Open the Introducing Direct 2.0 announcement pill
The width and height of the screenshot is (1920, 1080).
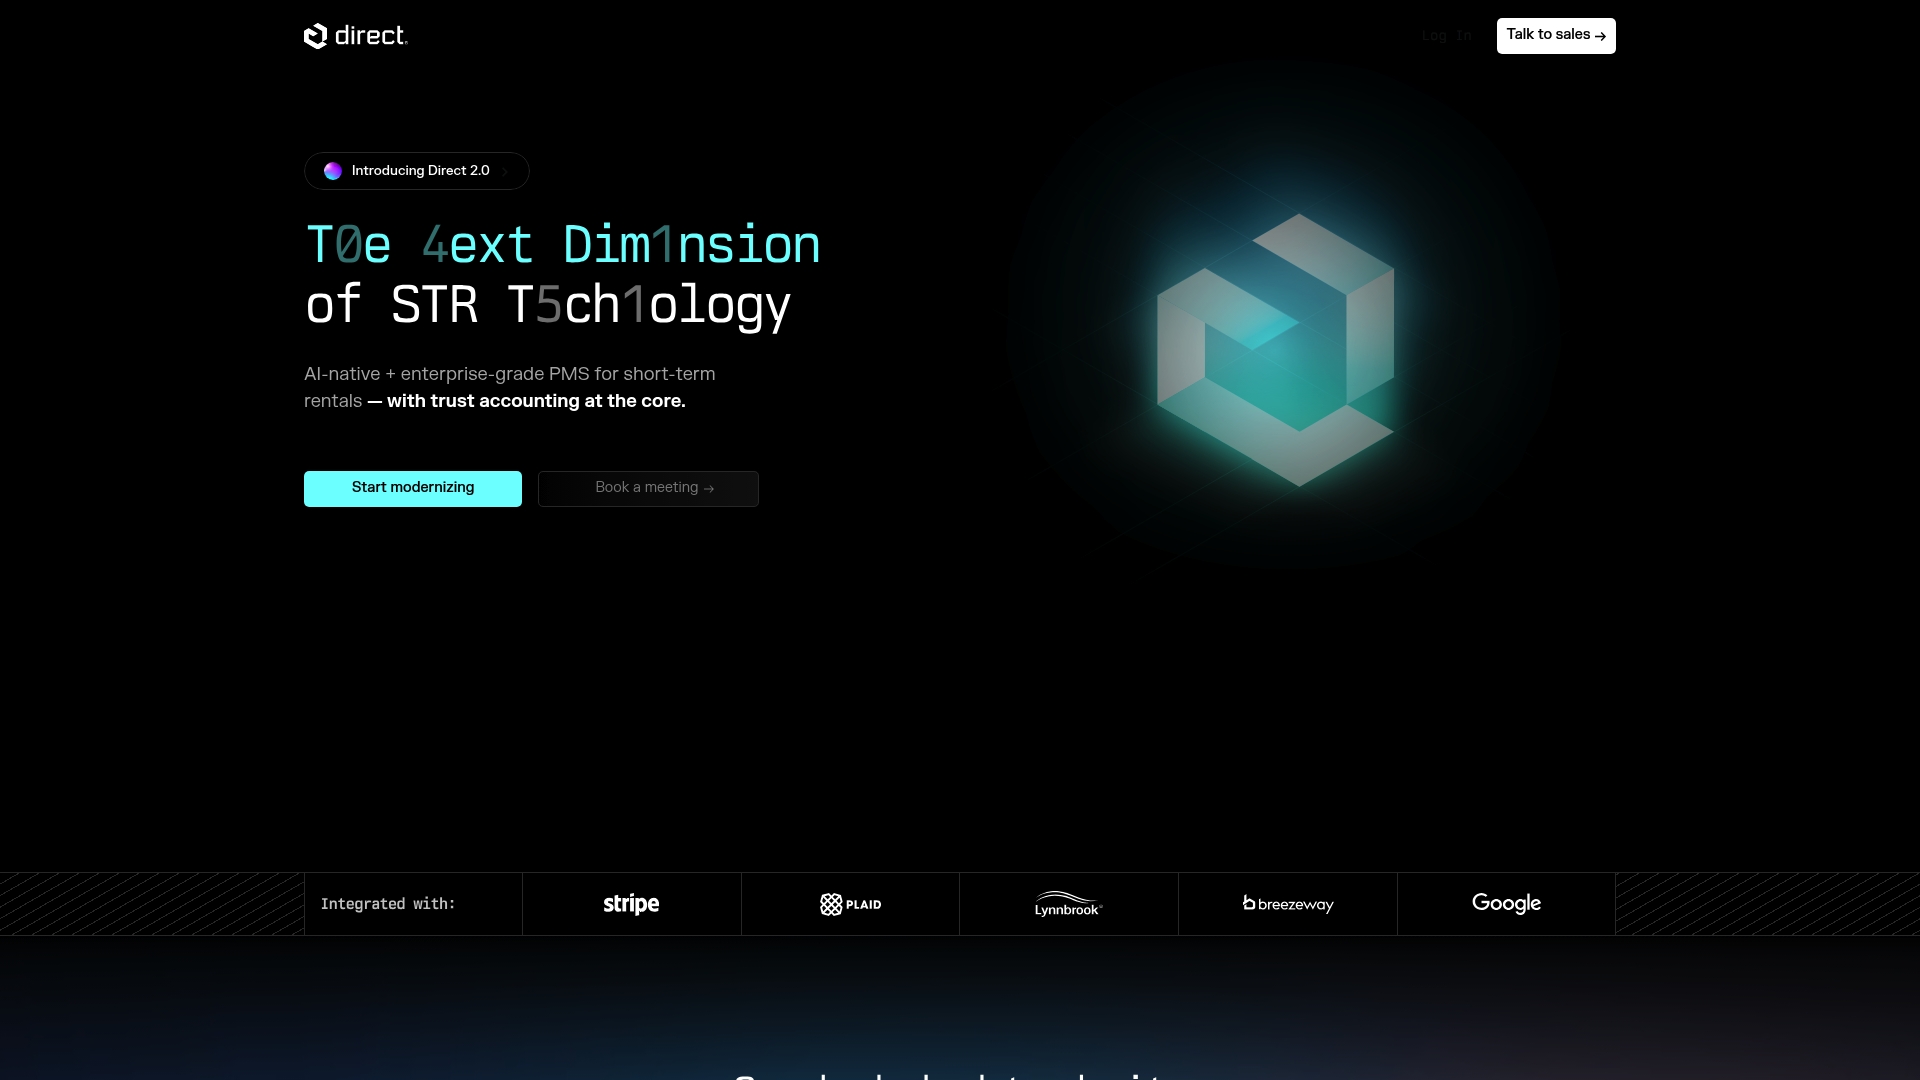(x=417, y=171)
